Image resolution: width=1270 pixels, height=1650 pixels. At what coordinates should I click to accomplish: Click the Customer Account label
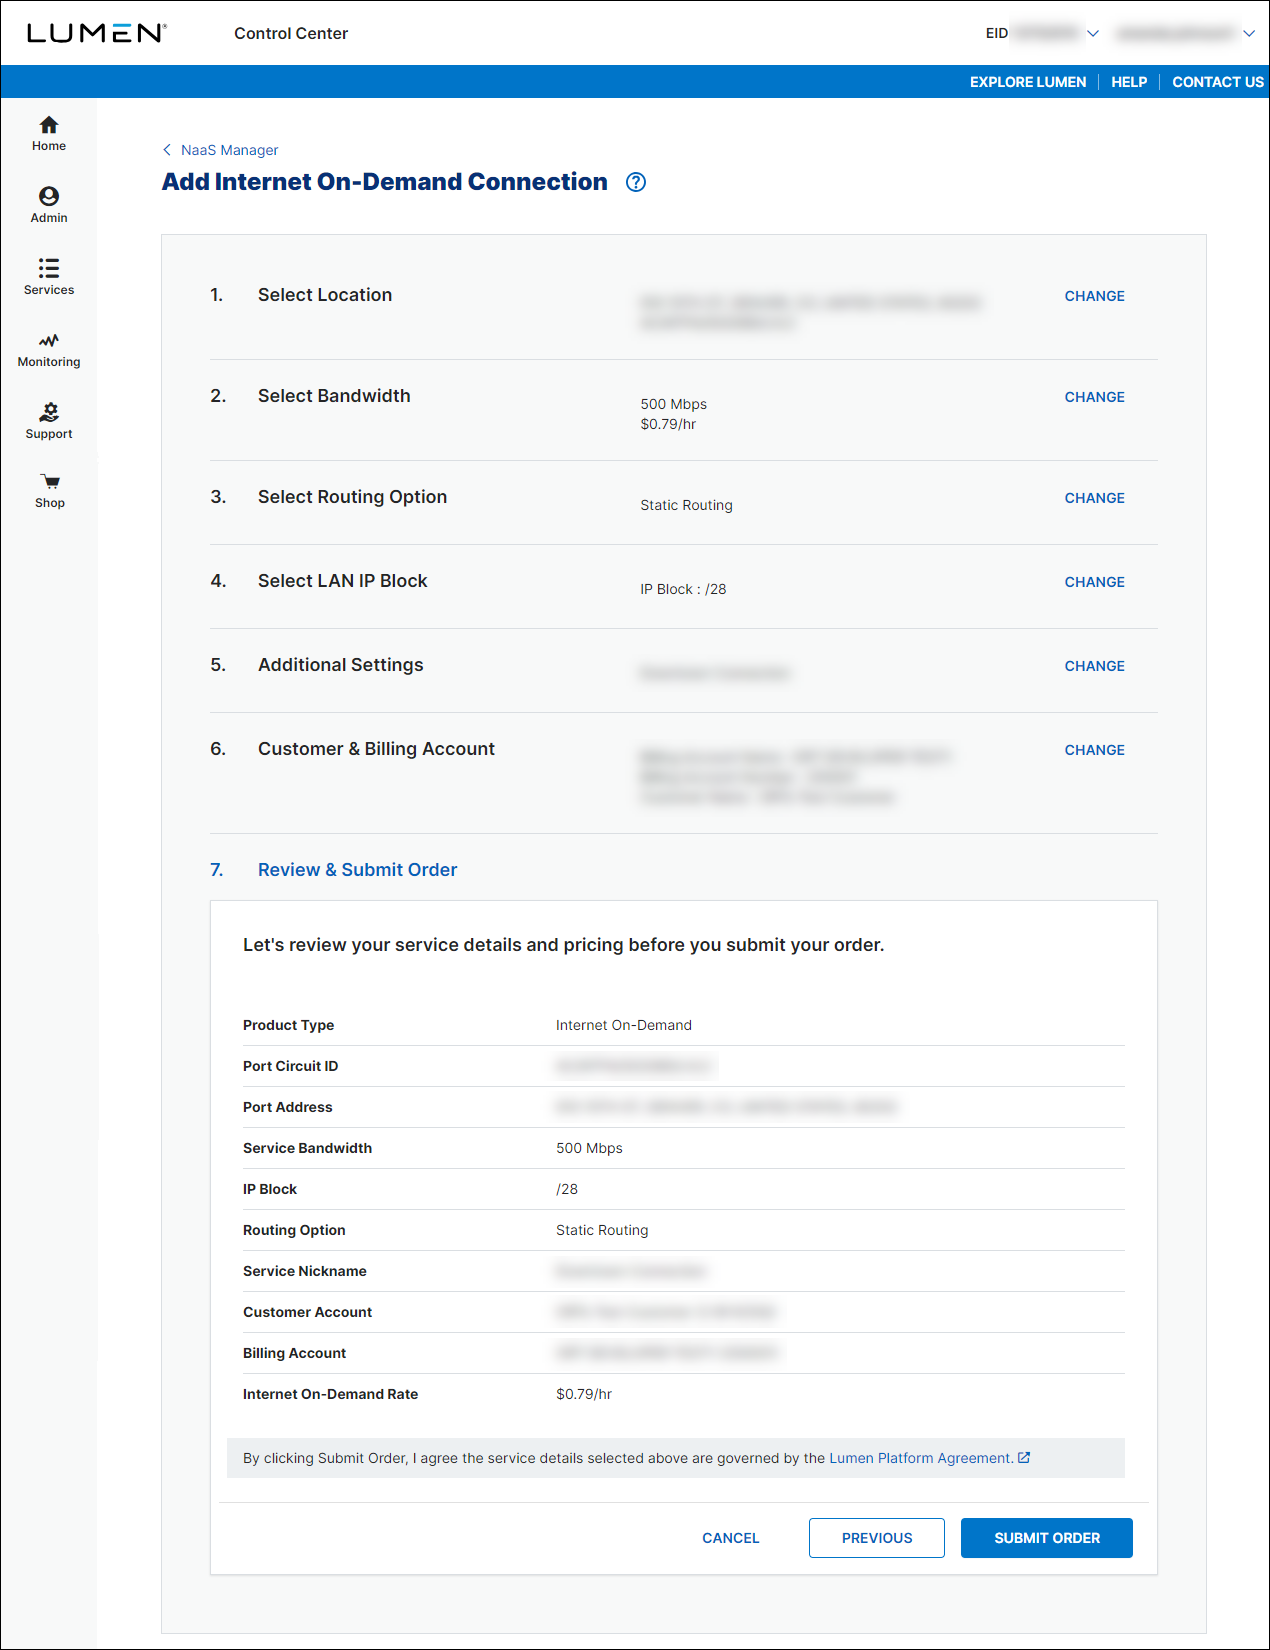308,1312
